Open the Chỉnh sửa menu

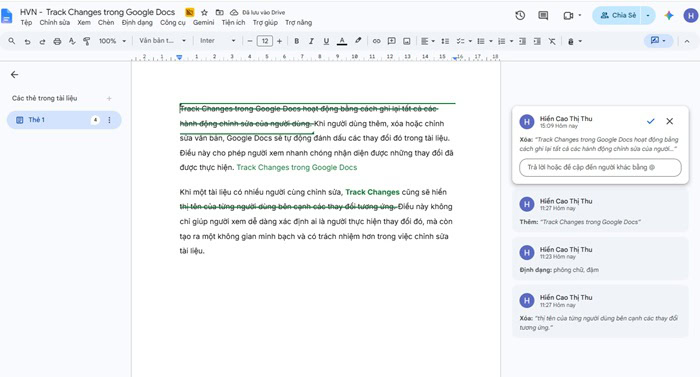click(x=54, y=23)
